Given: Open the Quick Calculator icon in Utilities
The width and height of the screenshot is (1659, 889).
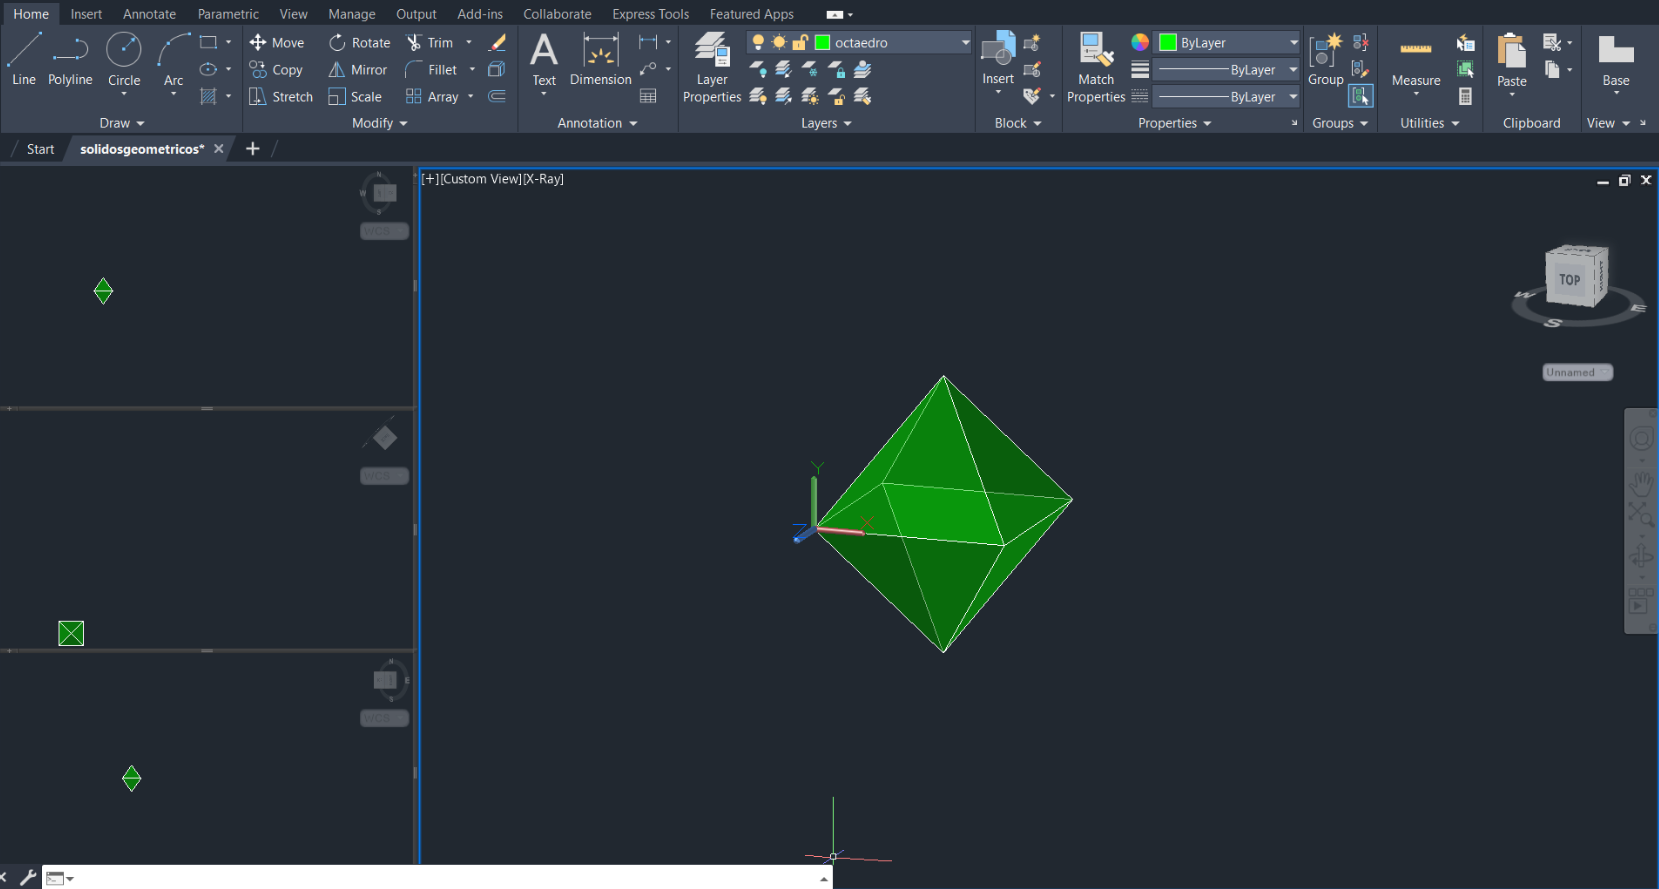Looking at the screenshot, I should click(1465, 96).
